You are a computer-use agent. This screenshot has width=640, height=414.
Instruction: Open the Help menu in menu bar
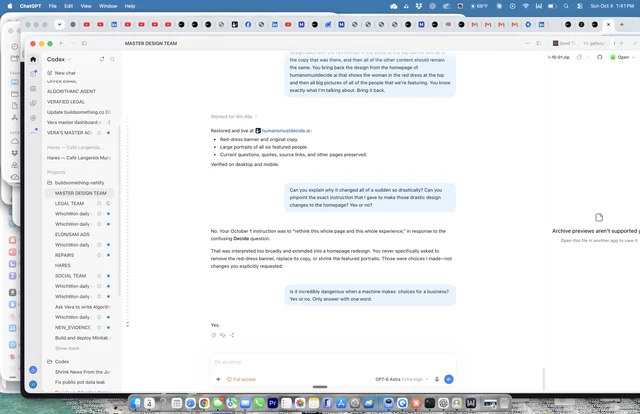pos(130,6)
